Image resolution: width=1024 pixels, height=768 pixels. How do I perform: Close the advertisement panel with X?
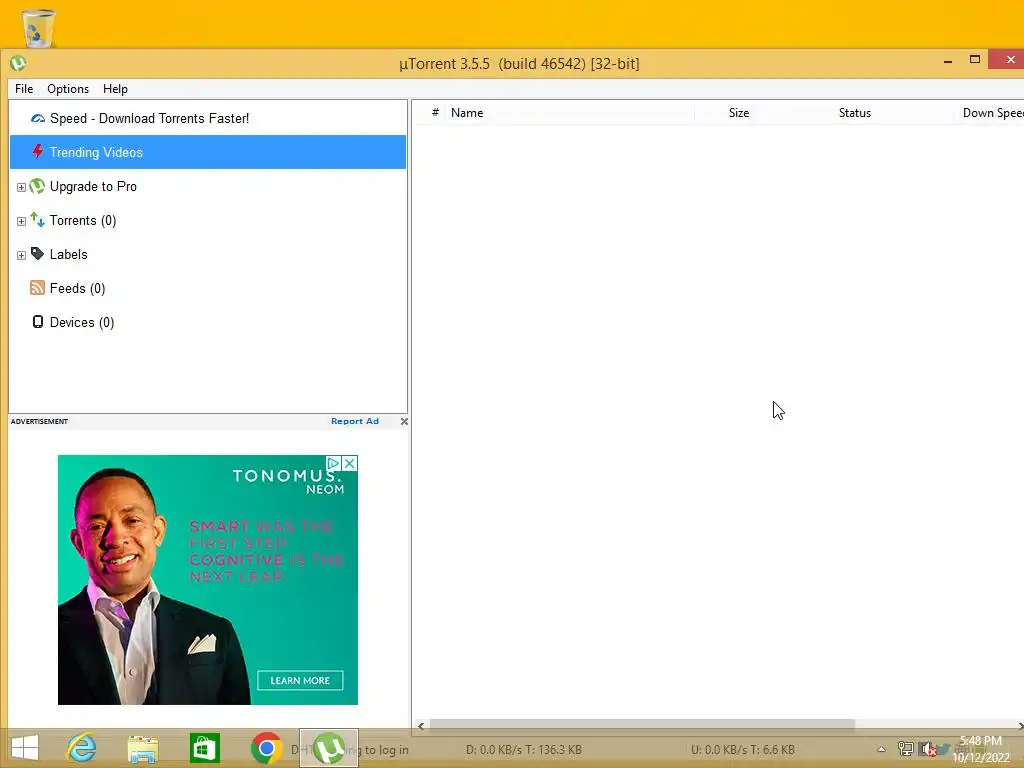click(404, 421)
